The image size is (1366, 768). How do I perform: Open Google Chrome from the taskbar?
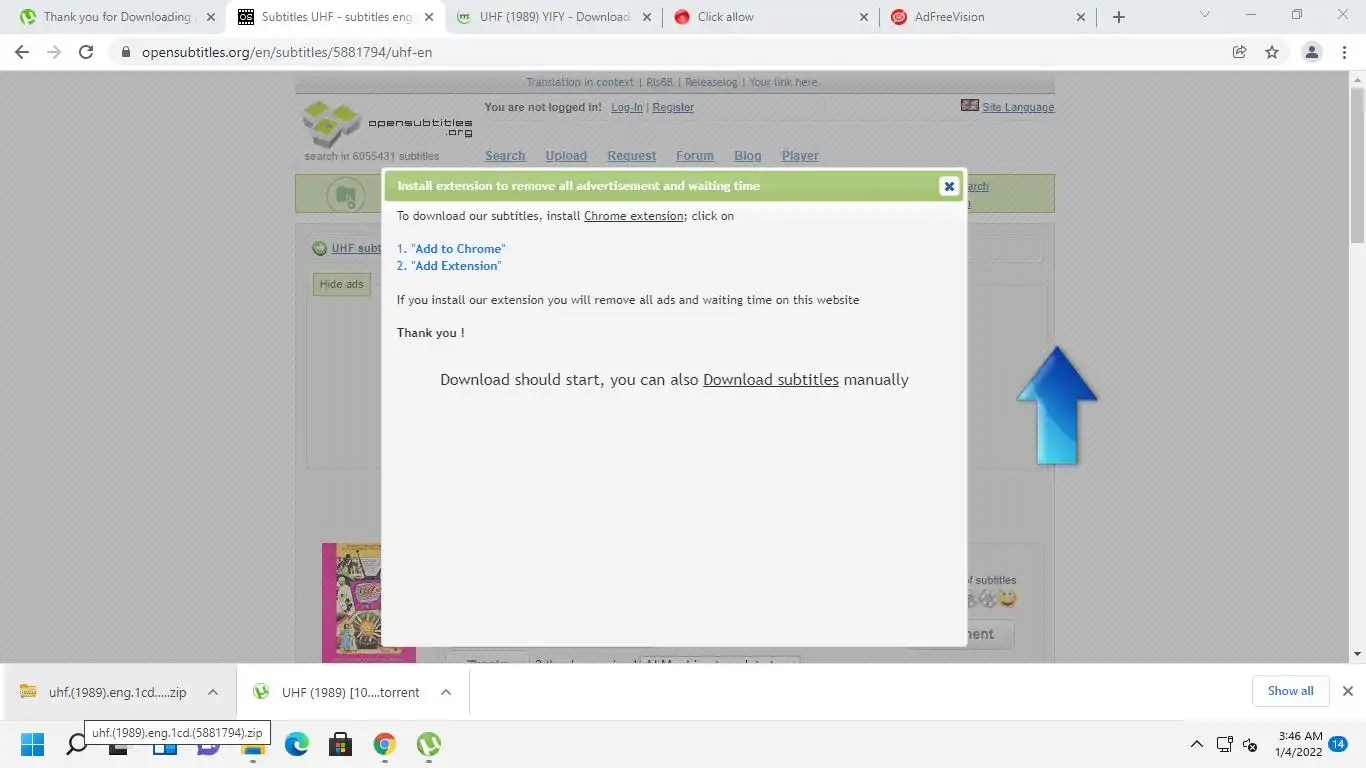[385, 744]
